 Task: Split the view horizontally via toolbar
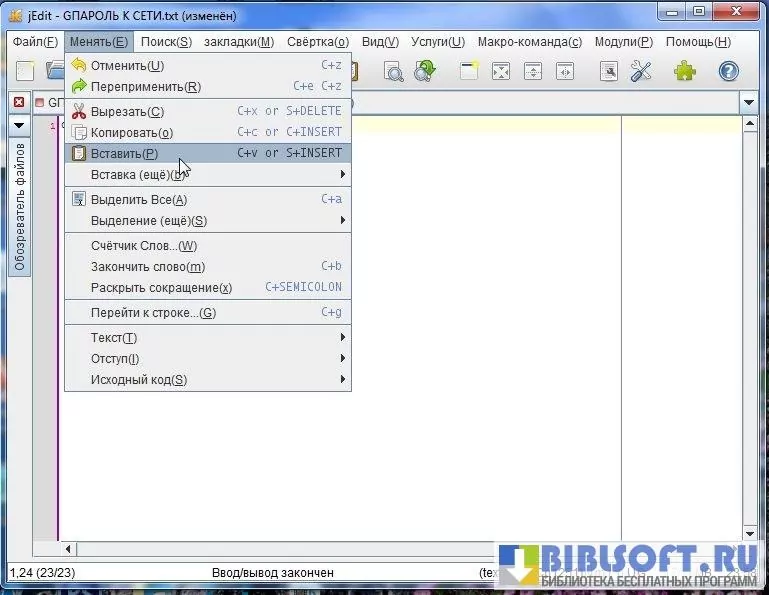(x=533, y=71)
